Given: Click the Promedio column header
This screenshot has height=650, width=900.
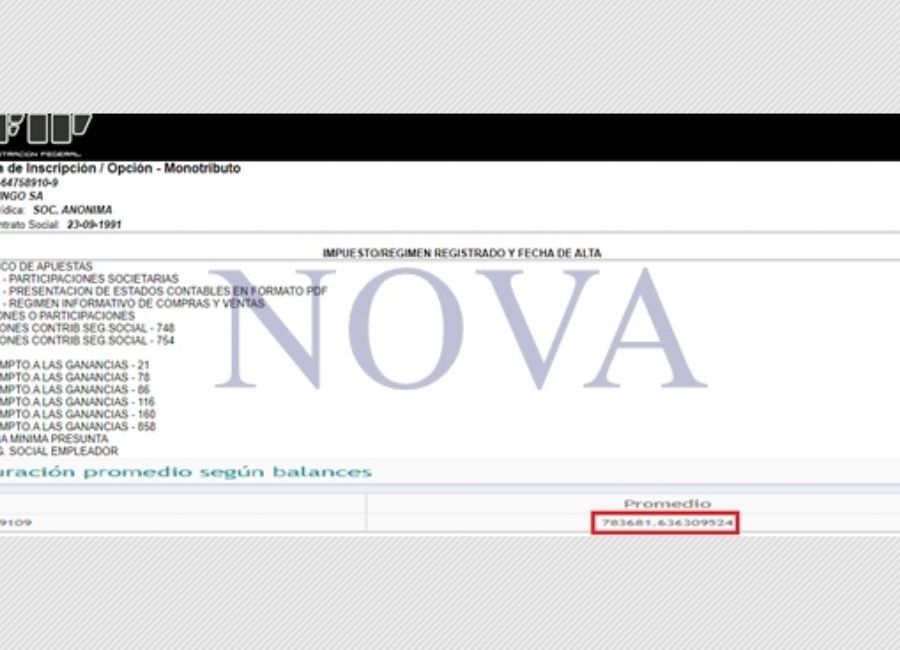Looking at the screenshot, I should click(667, 503).
